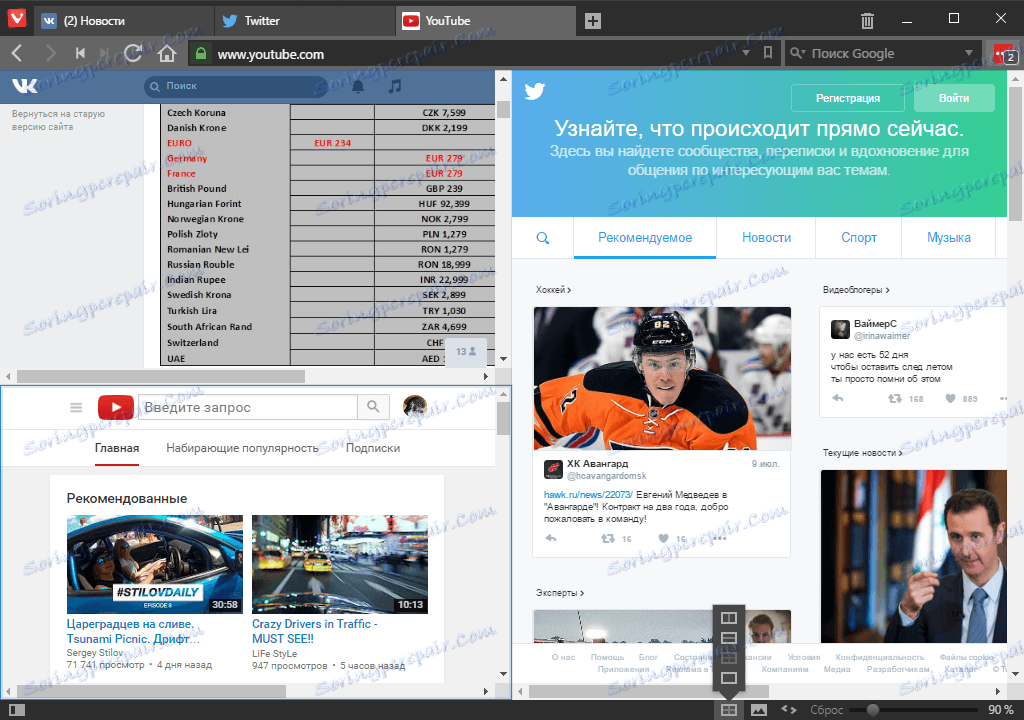Open page actions in the status bar
The height and width of the screenshot is (720, 1024).
coord(789,710)
